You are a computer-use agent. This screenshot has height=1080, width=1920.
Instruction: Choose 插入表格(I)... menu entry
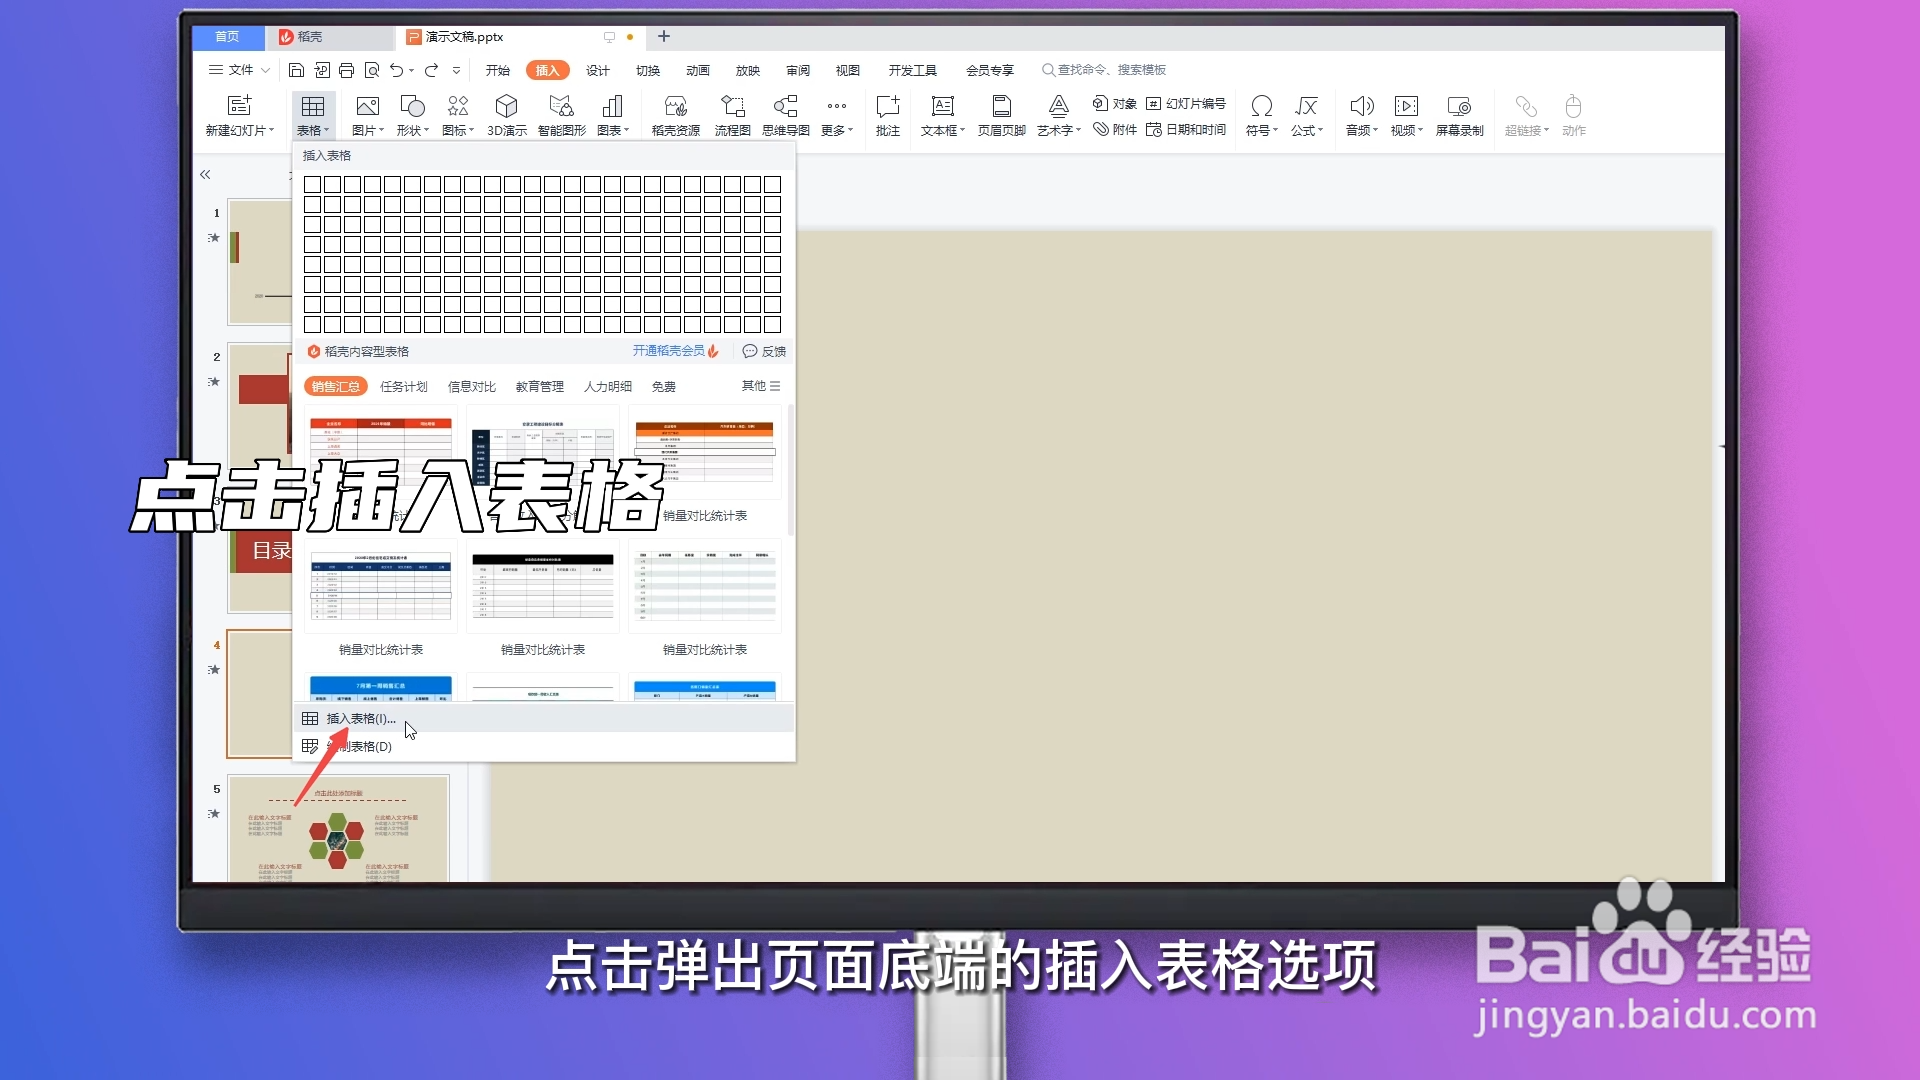(x=544, y=718)
